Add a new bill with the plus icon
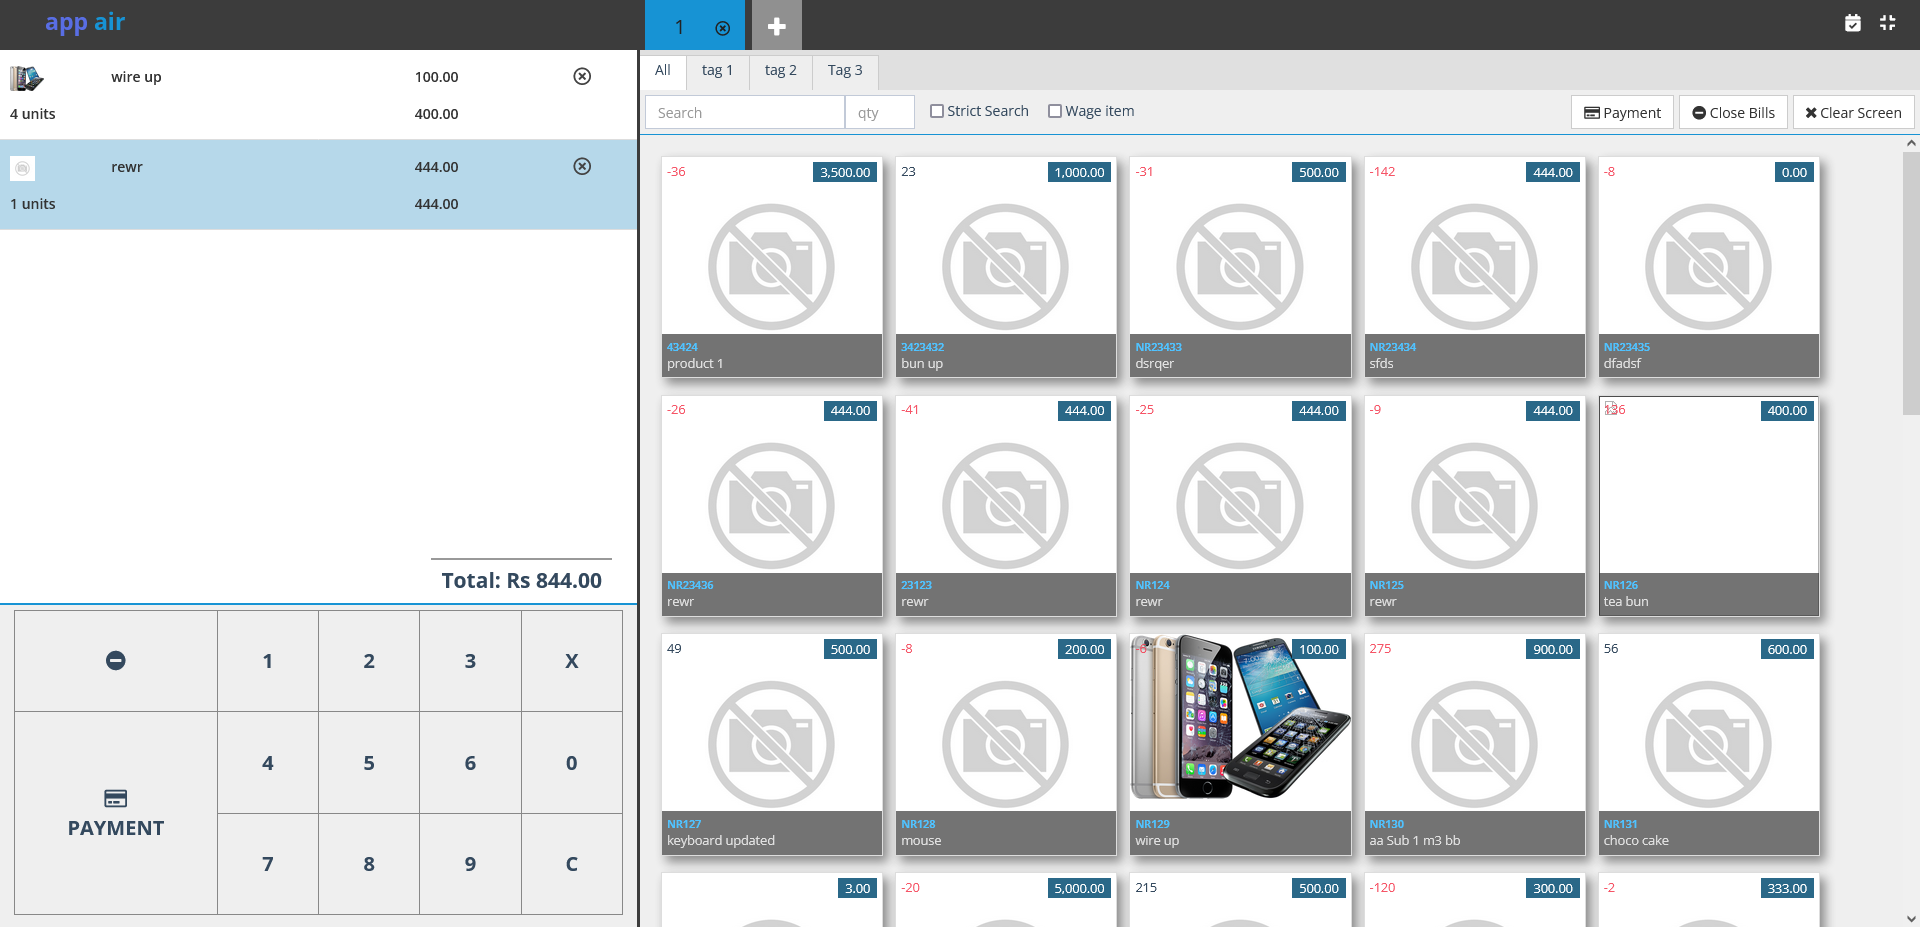The width and height of the screenshot is (1920, 927). (x=777, y=25)
